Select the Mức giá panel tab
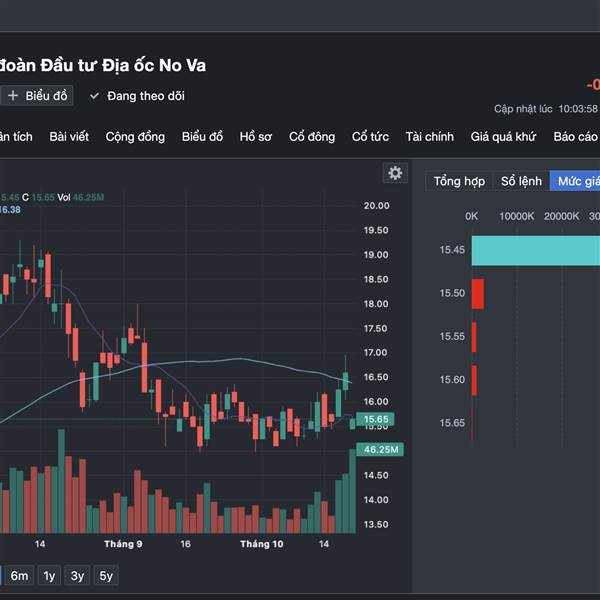Image resolution: width=600 pixels, height=600 pixels. tap(577, 181)
